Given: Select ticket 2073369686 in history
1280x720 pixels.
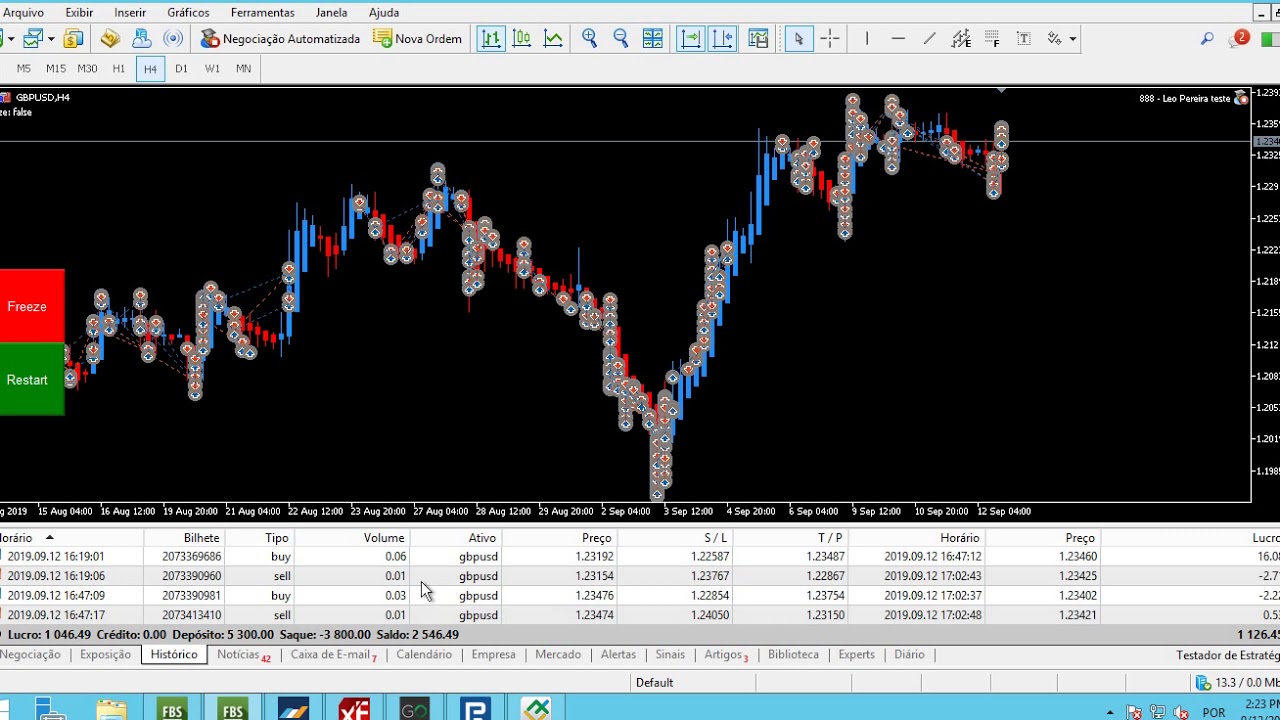Looking at the screenshot, I should pos(640,557).
